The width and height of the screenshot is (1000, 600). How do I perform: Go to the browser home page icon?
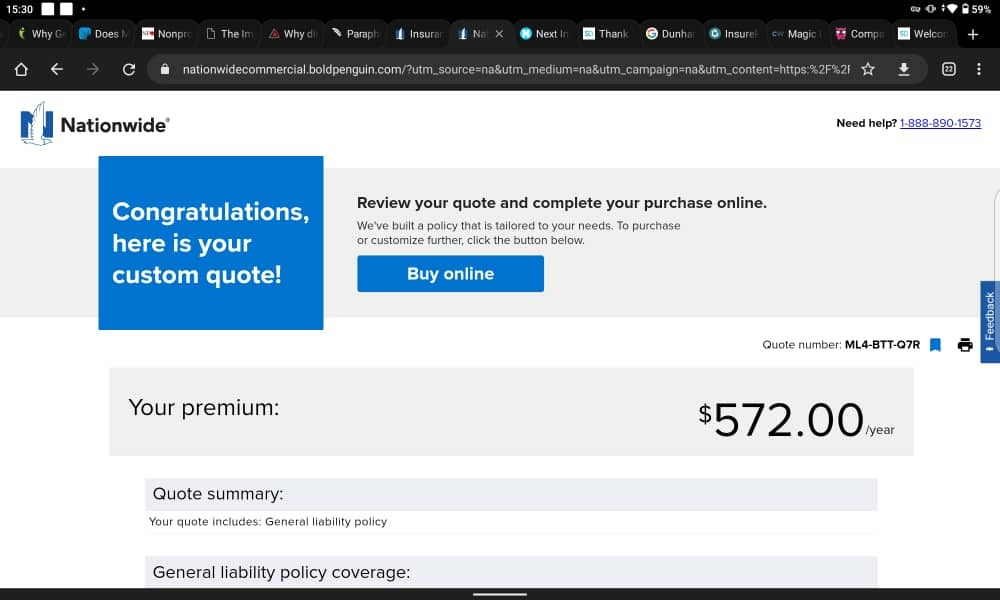coord(21,69)
